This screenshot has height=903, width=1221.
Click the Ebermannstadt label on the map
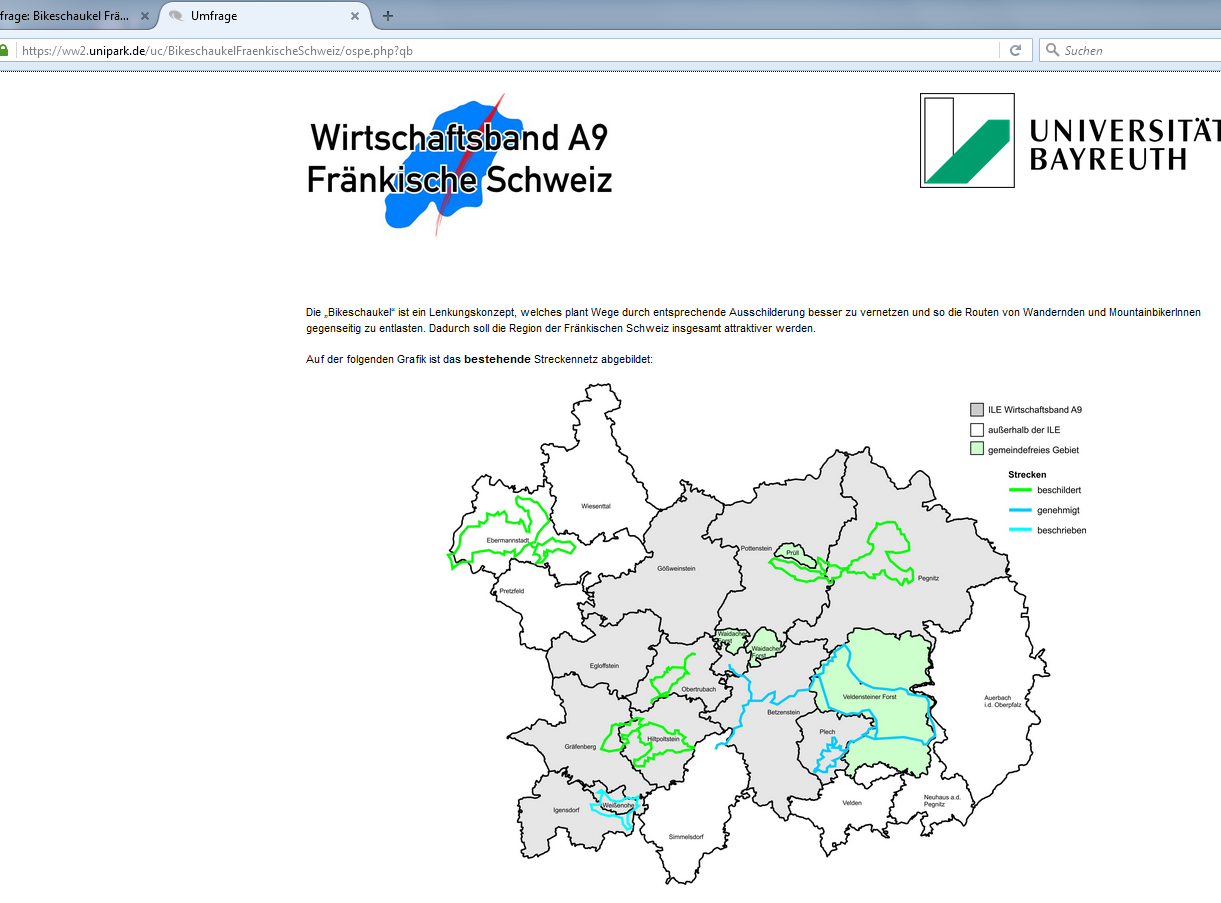[507, 540]
